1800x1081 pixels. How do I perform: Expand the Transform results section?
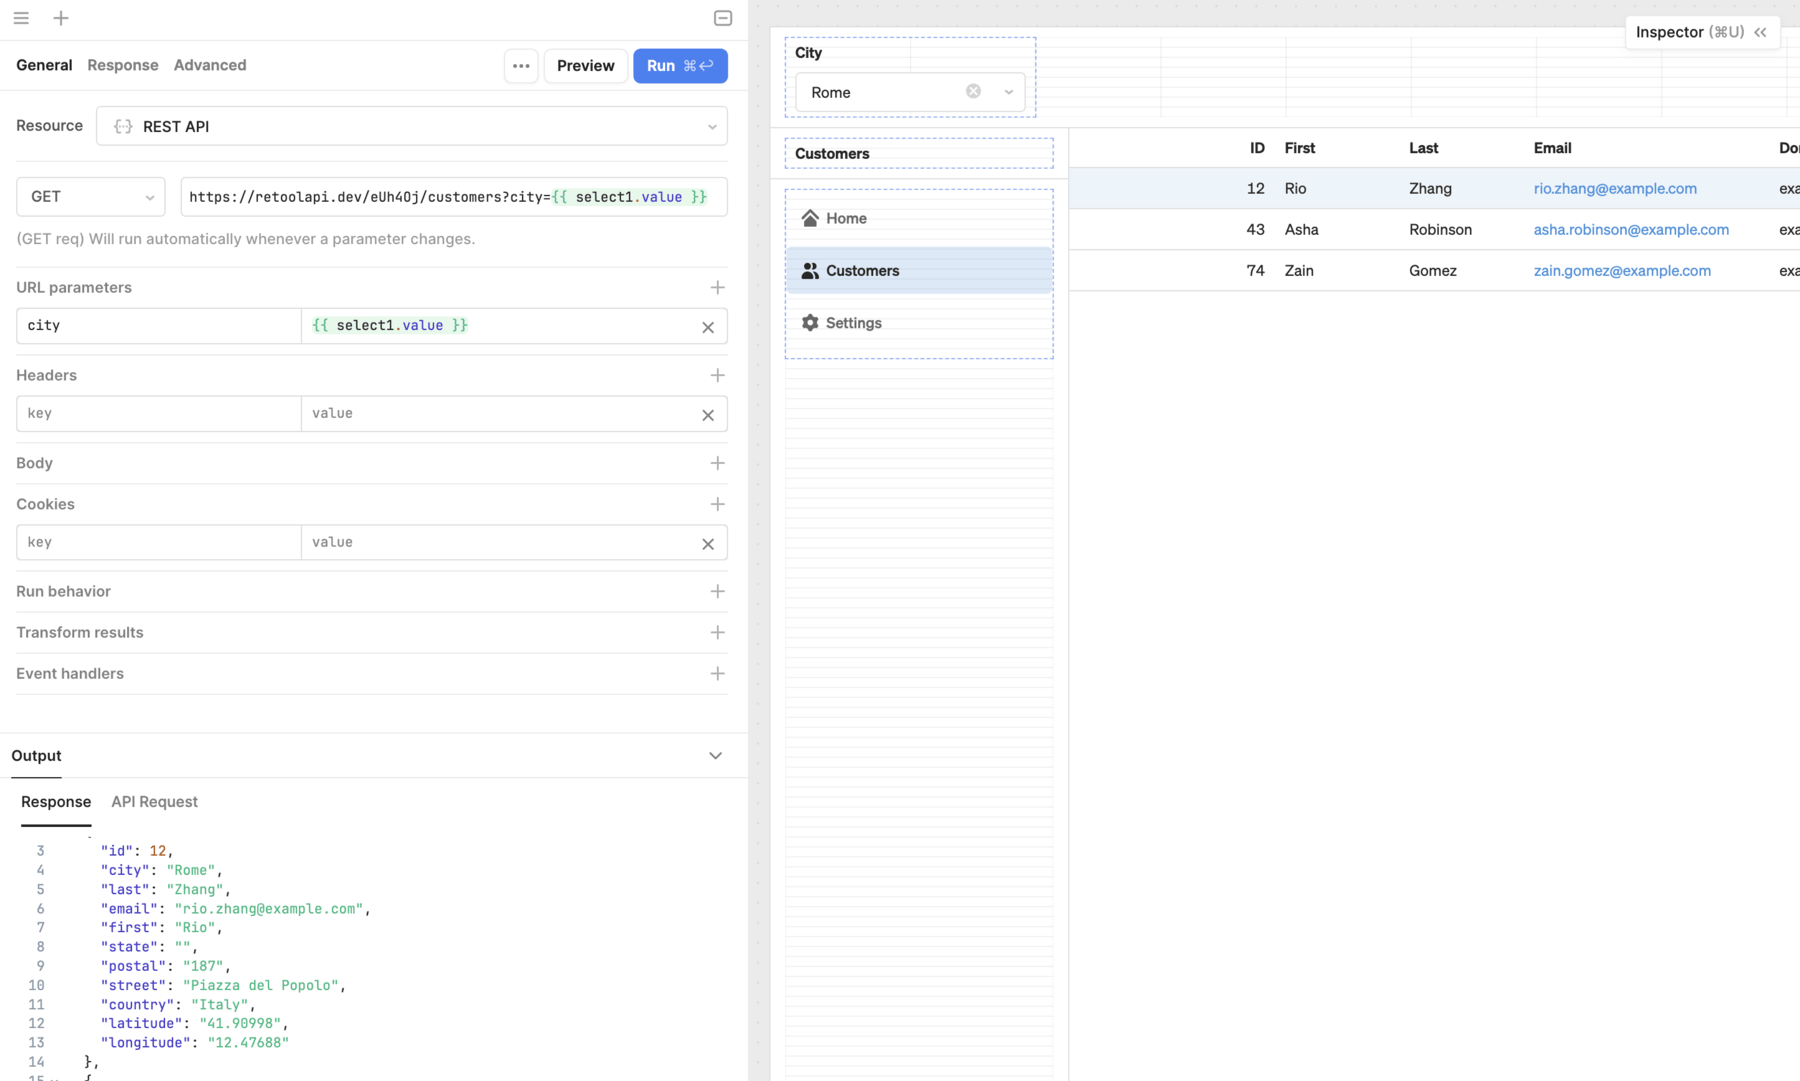point(717,633)
